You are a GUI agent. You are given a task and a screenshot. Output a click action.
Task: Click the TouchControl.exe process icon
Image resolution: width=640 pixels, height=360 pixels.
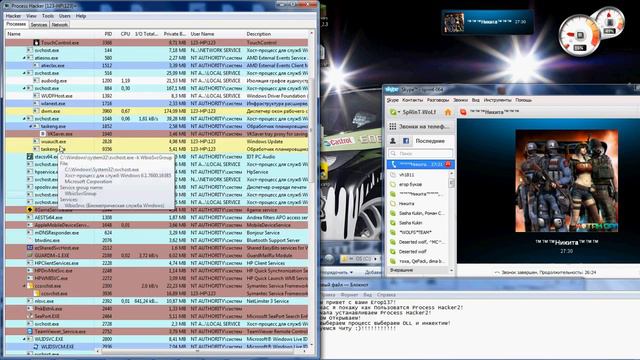tap(36, 42)
